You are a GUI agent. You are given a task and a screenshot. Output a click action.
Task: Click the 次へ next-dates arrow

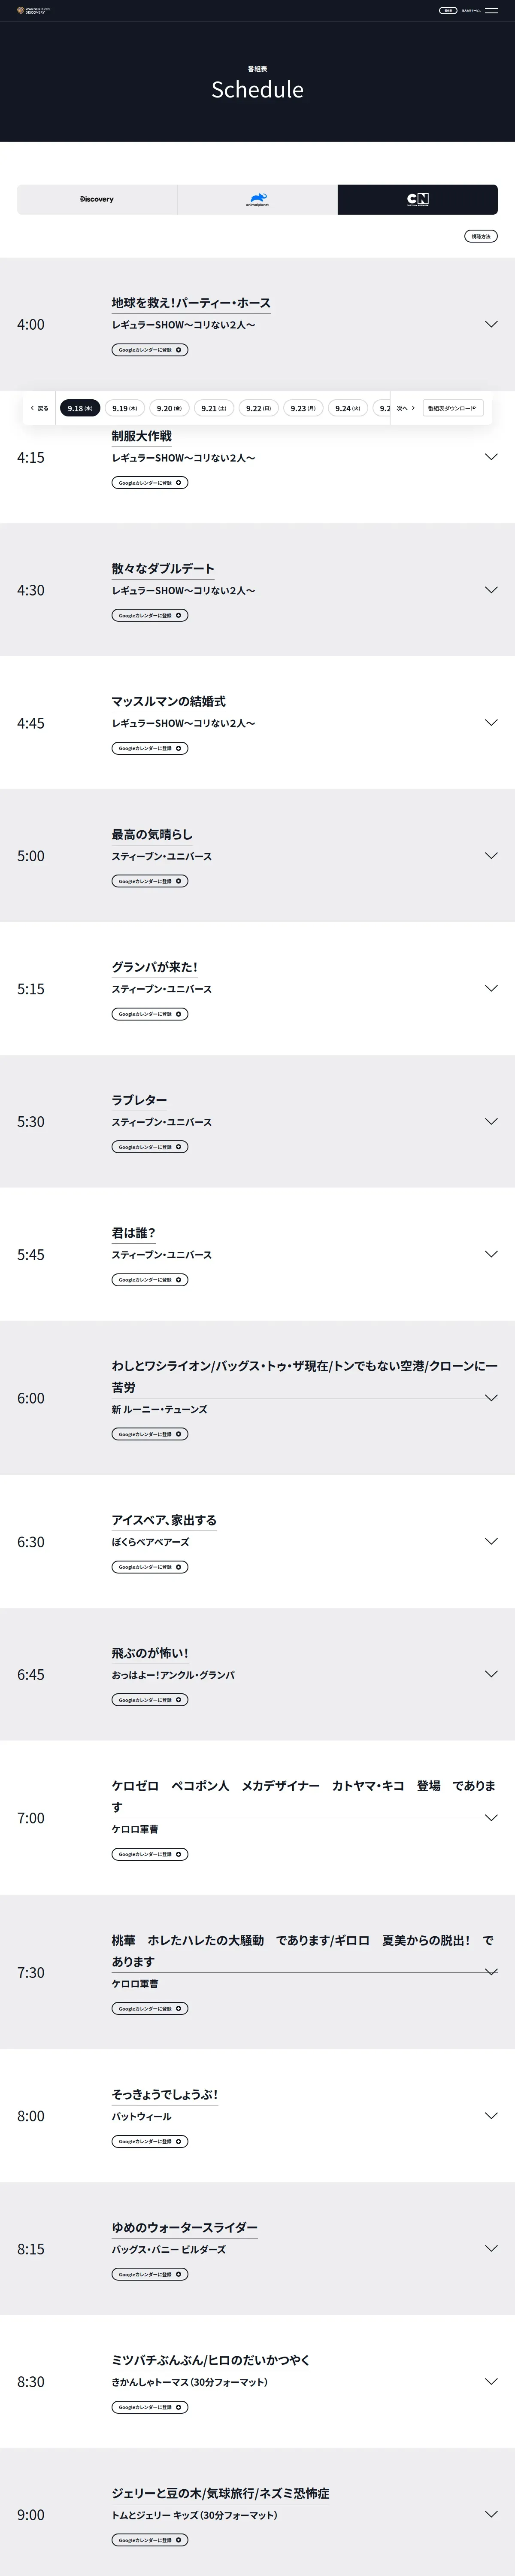point(405,408)
